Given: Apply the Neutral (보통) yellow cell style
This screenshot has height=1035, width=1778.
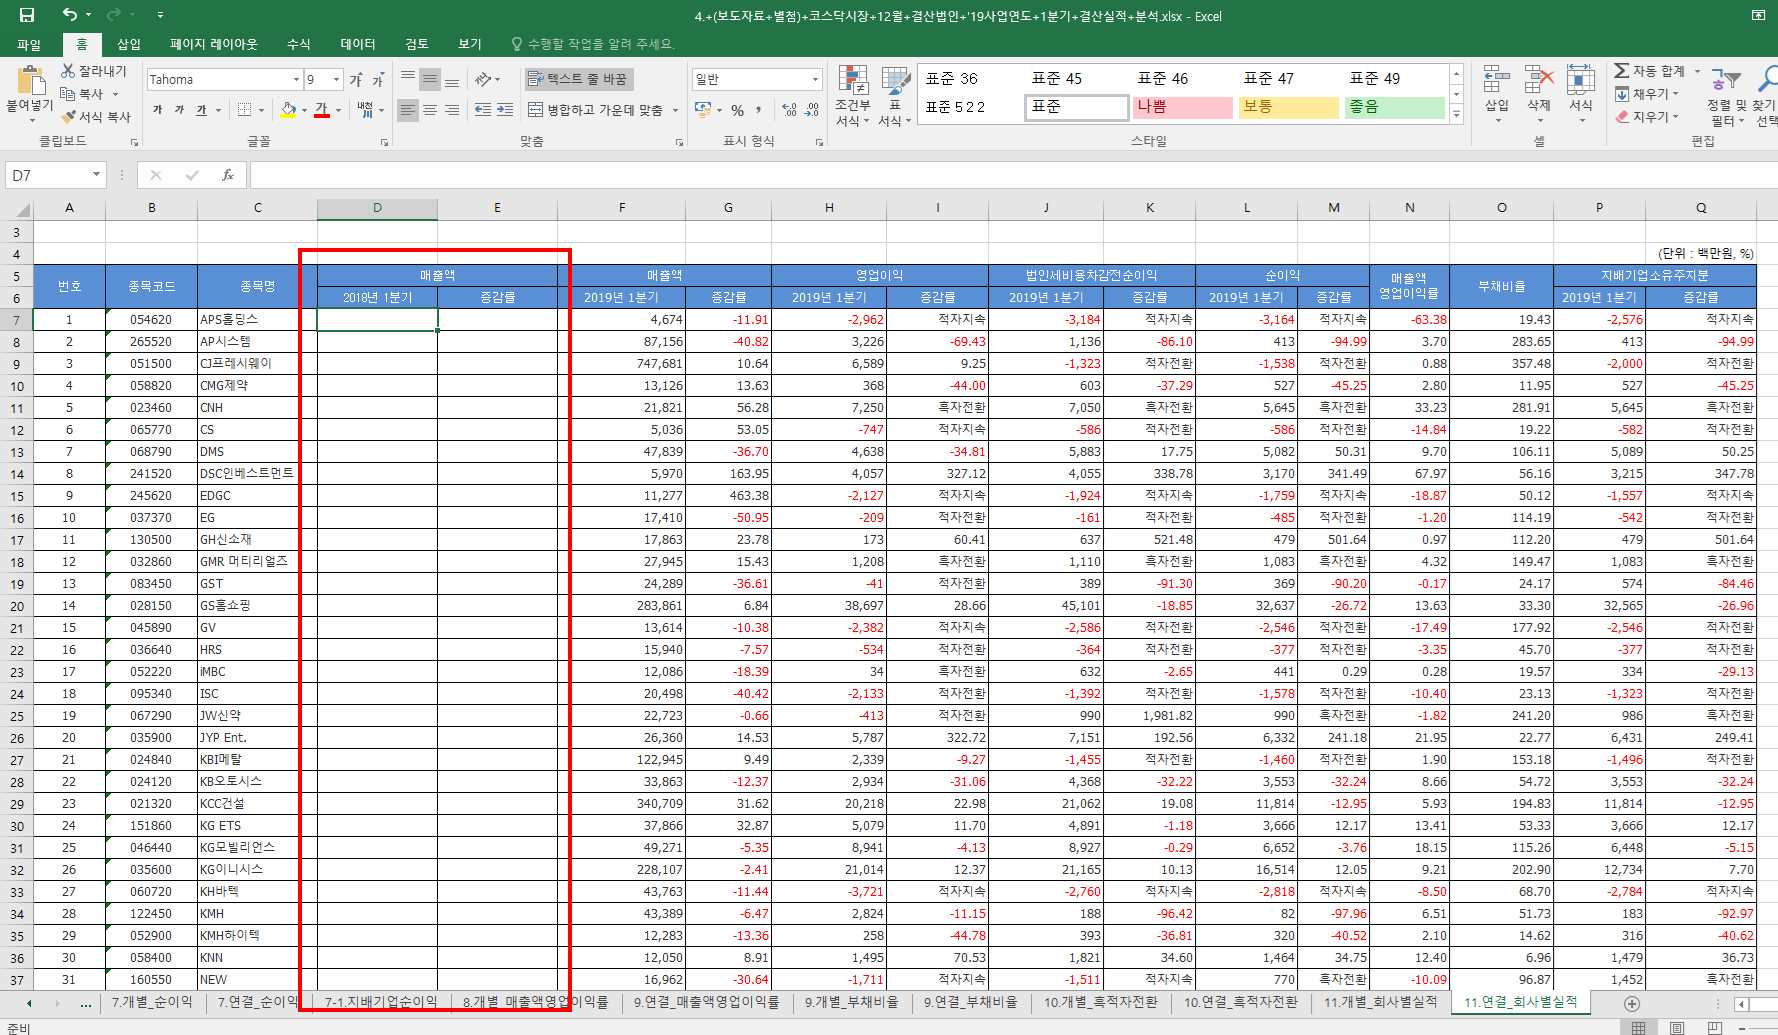Looking at the screenshot, I should (1288, 107).
